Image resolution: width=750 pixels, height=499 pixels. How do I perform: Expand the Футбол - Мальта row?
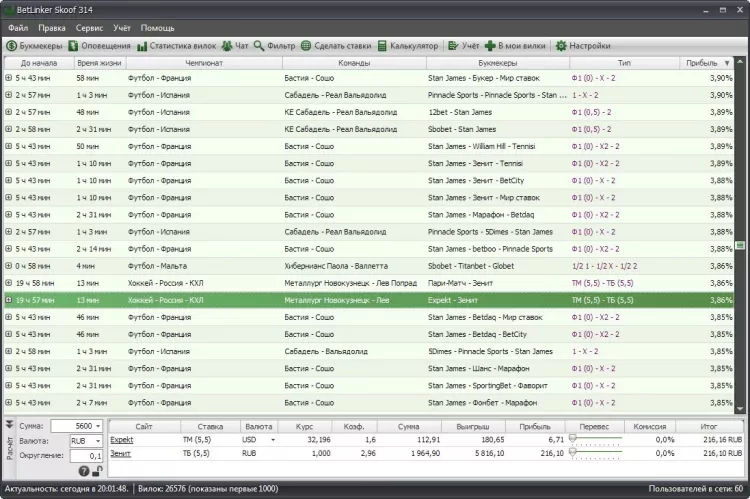[x=9, y=266]
